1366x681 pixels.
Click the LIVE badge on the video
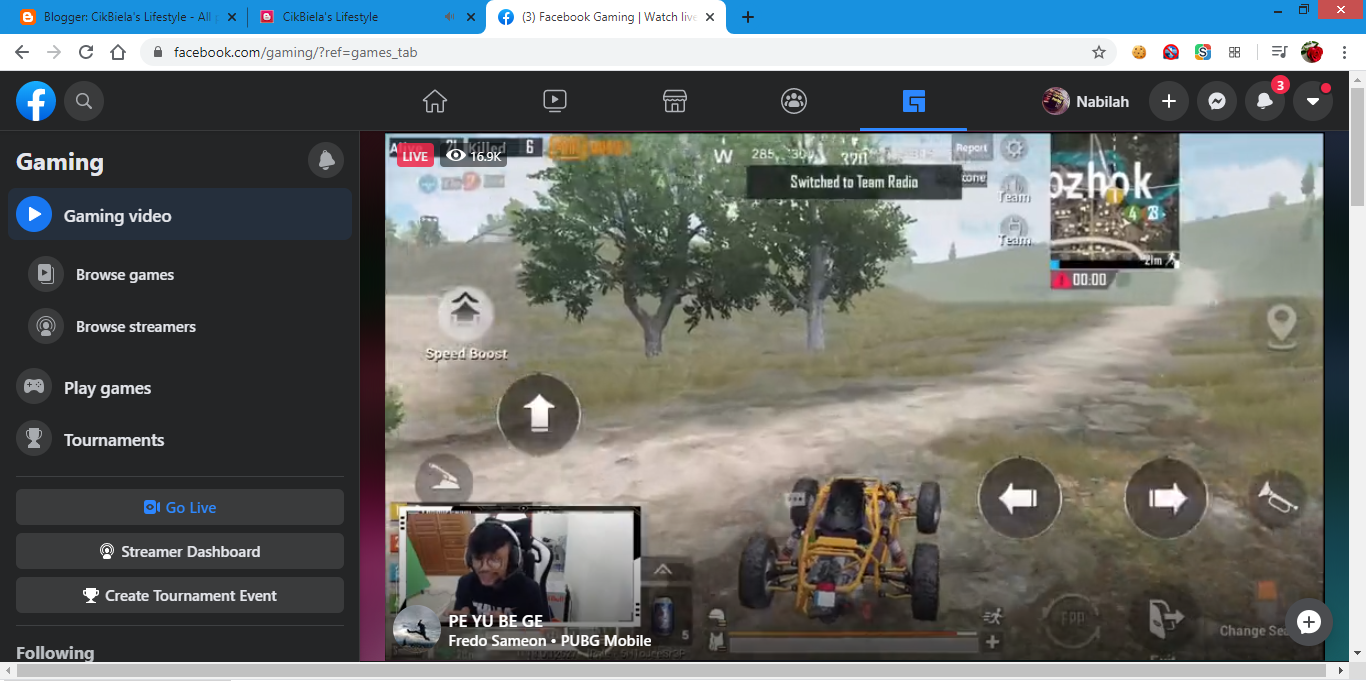click(415, 156)
